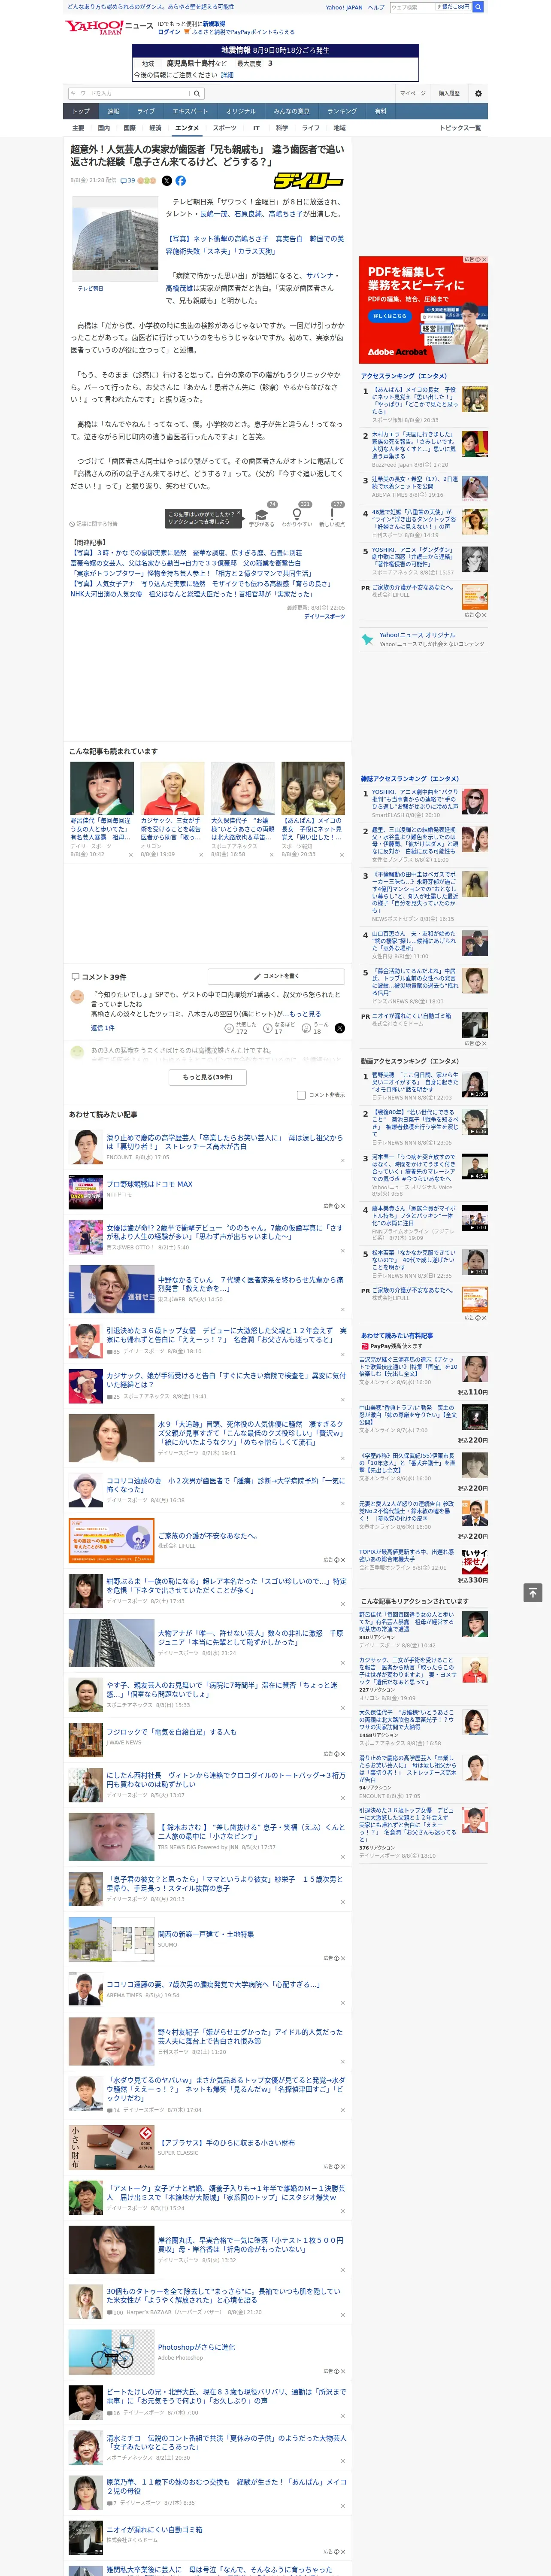Viewport: 551px width, 2576px height.
Task: Open first commenter's avatar
Action: [77, 997]
